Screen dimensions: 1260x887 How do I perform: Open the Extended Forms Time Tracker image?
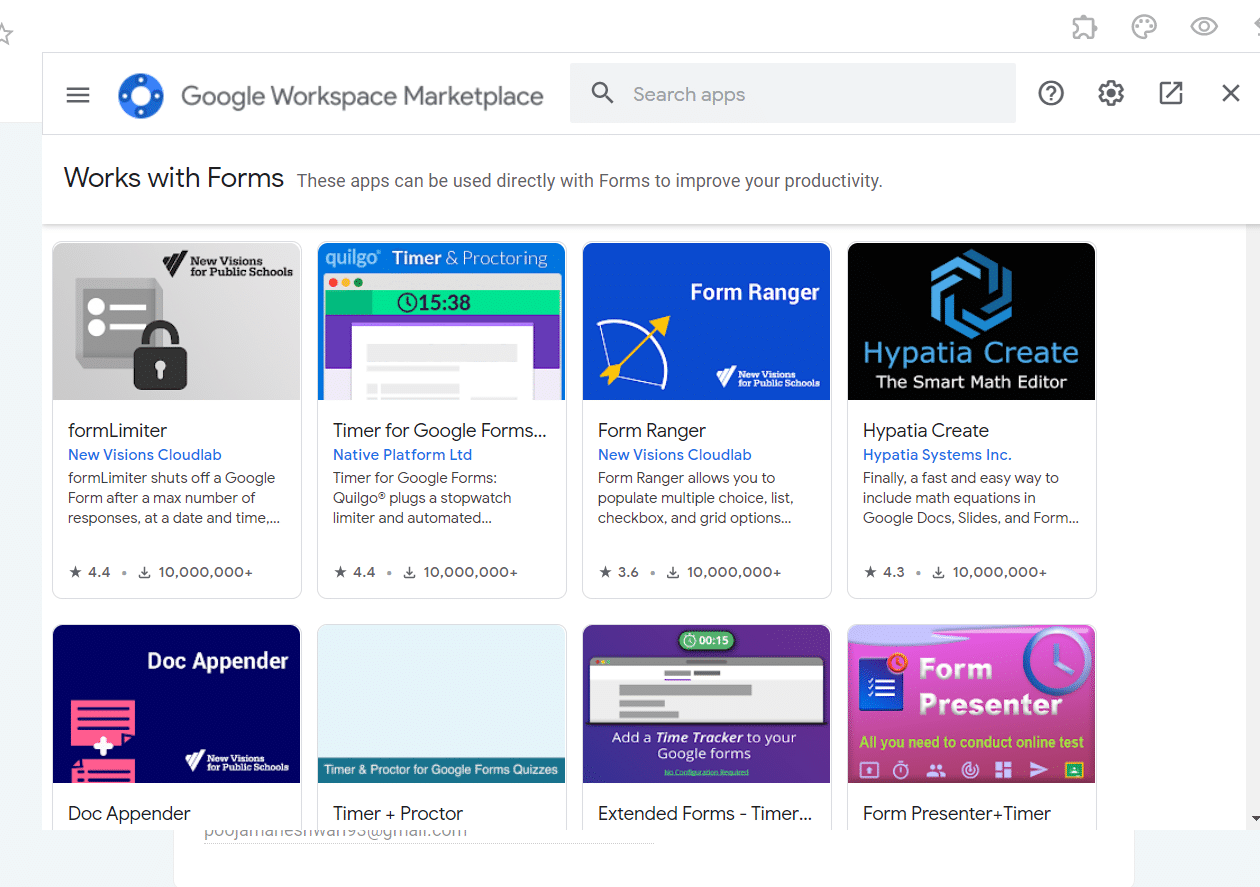(x=707, y=704)
